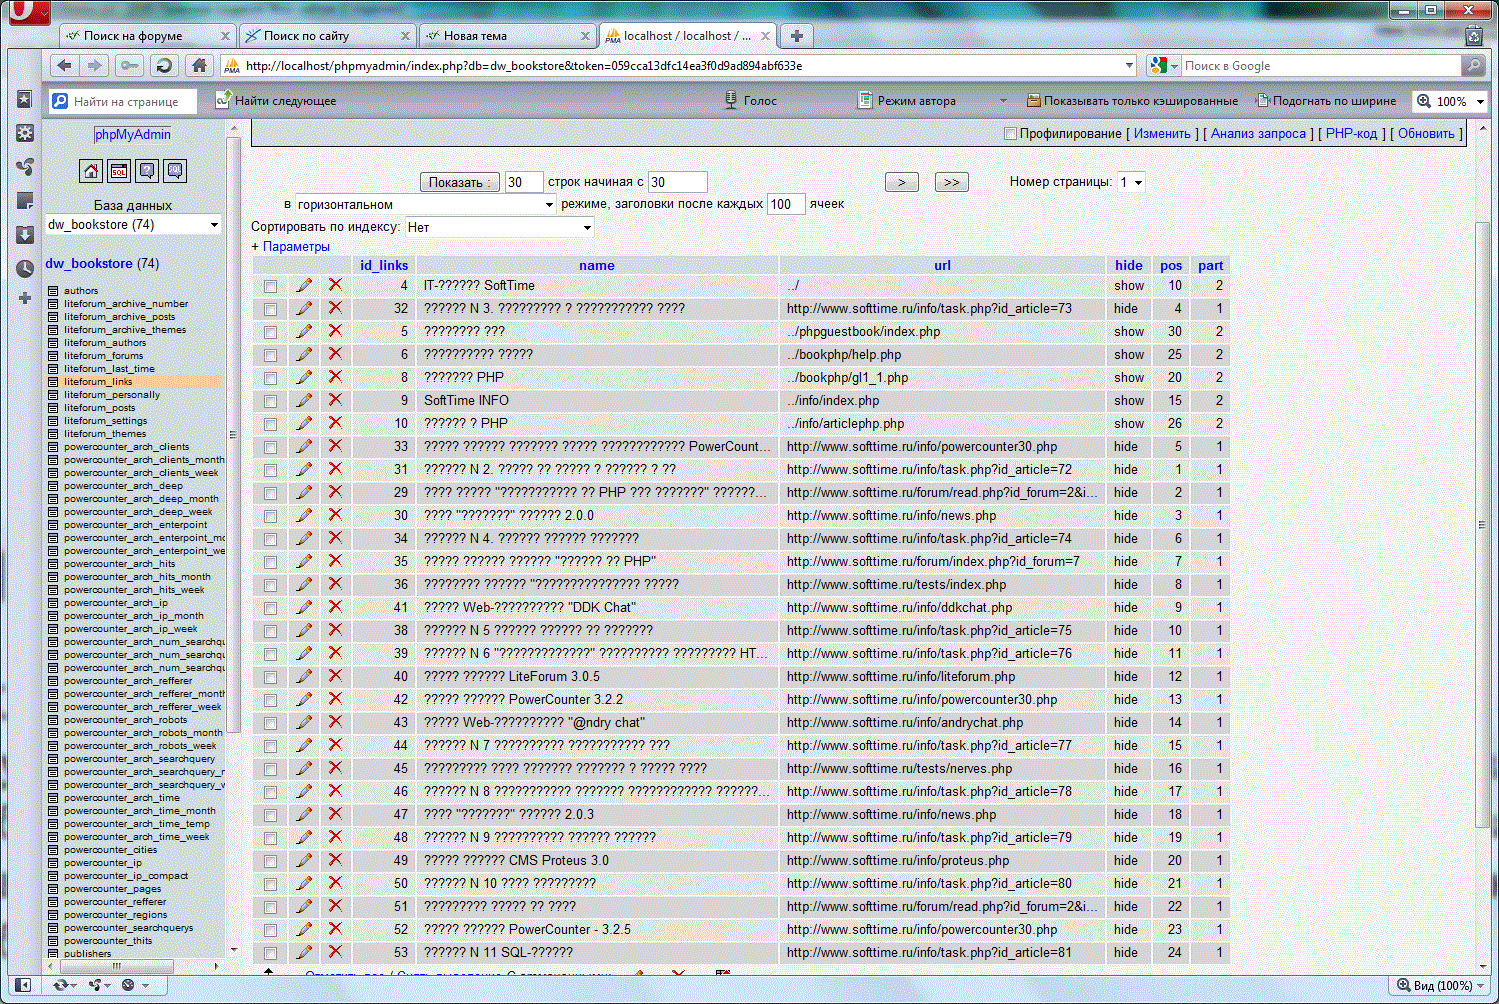Open the password wand key button
The width and height of the screenshot is (1499, 1004).
pos(130,66)
